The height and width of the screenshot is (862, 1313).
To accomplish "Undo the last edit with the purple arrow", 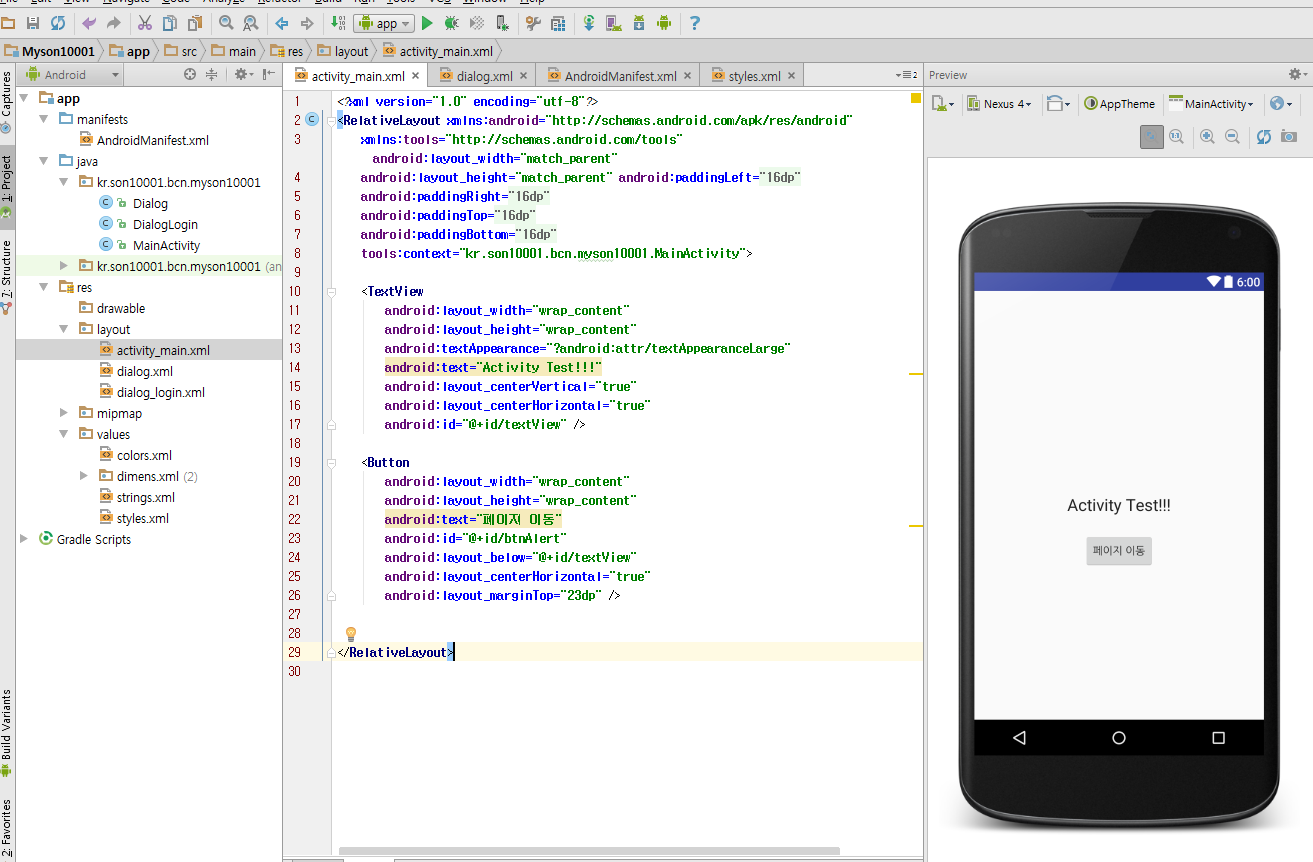I will (90, 23).
